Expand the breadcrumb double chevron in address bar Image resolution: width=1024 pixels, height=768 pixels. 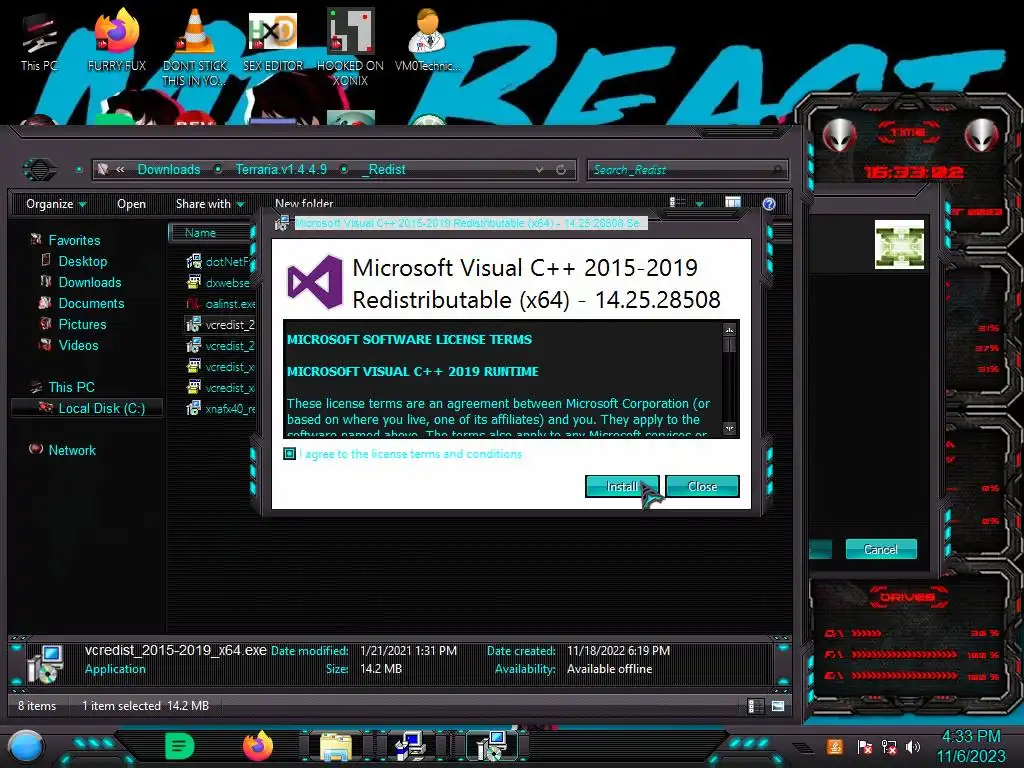click(120, 170)
